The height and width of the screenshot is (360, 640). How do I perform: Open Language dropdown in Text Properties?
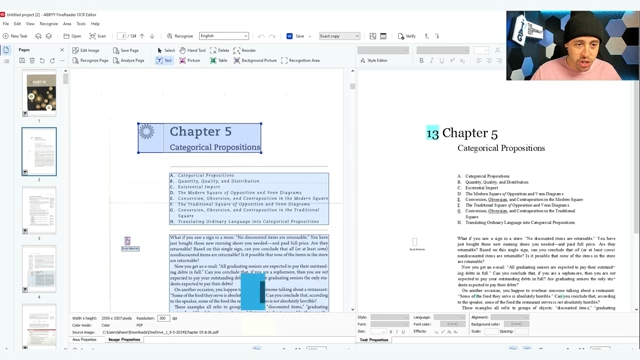click(449, 317)
